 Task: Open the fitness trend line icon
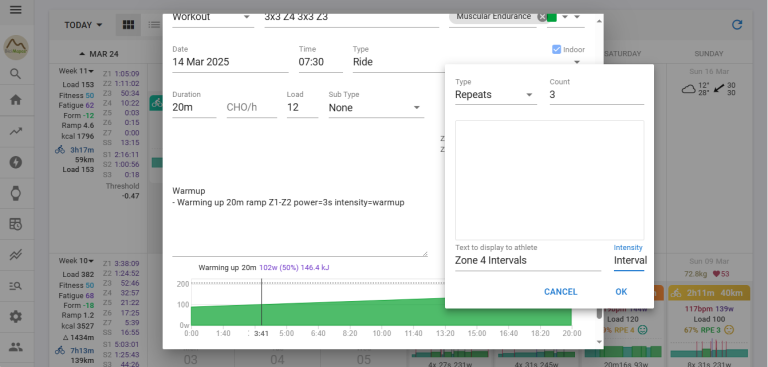pos(16,131)
